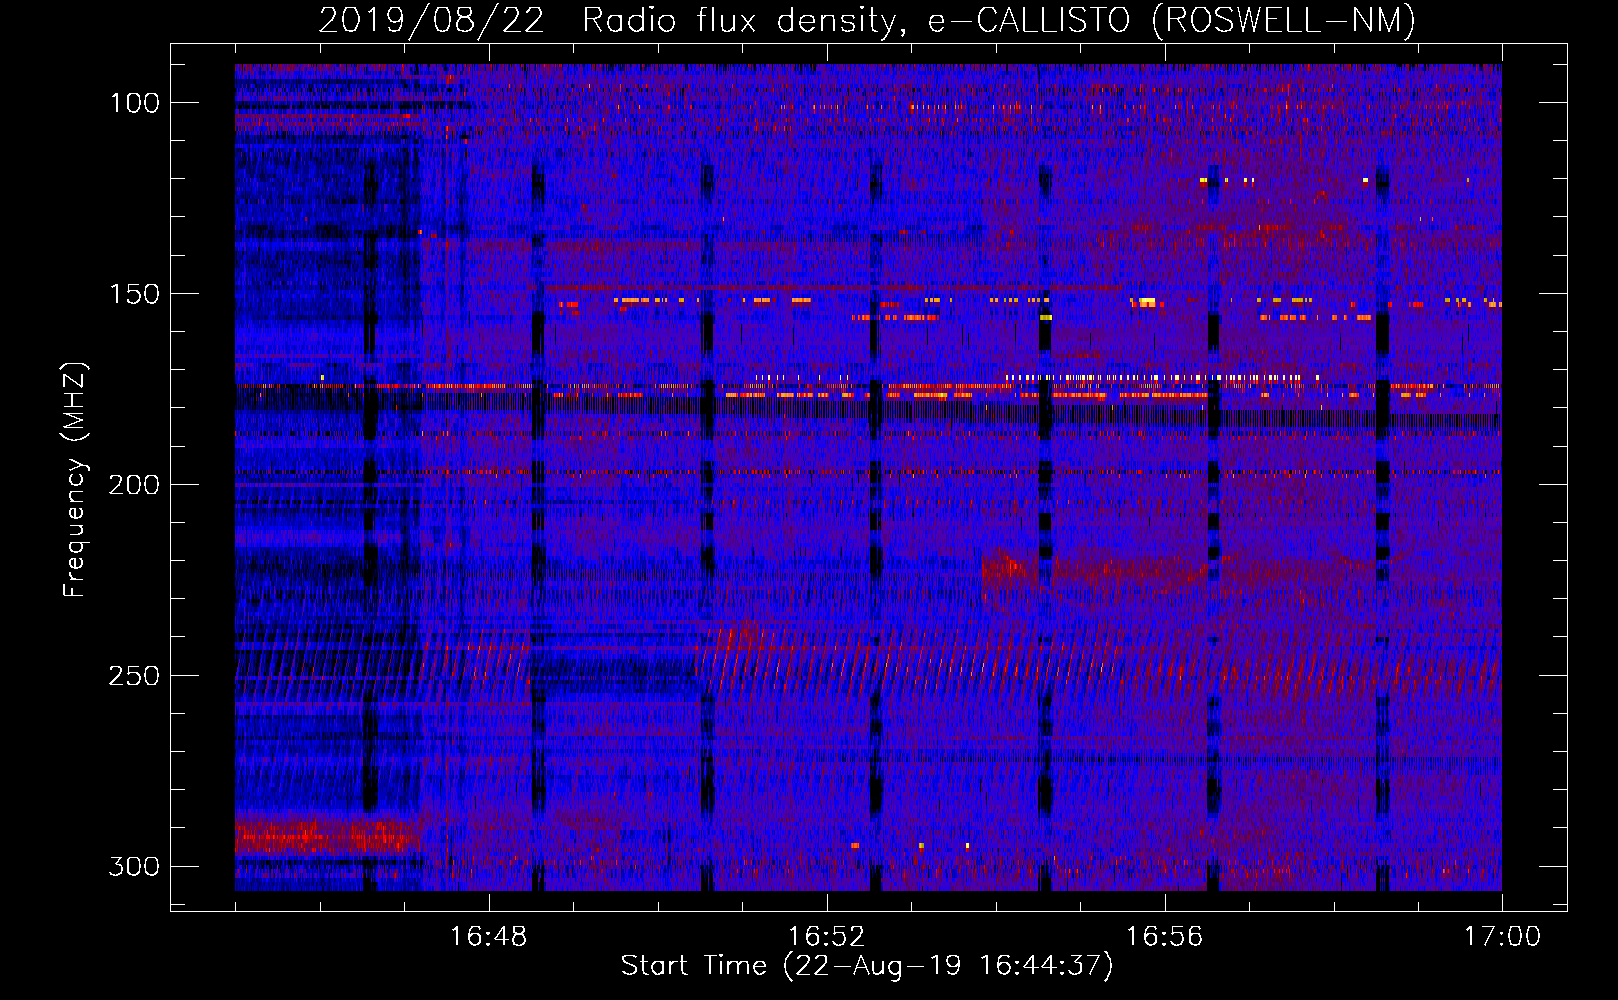Select the 250 MHz frequency tick label

tap(134, 676)
